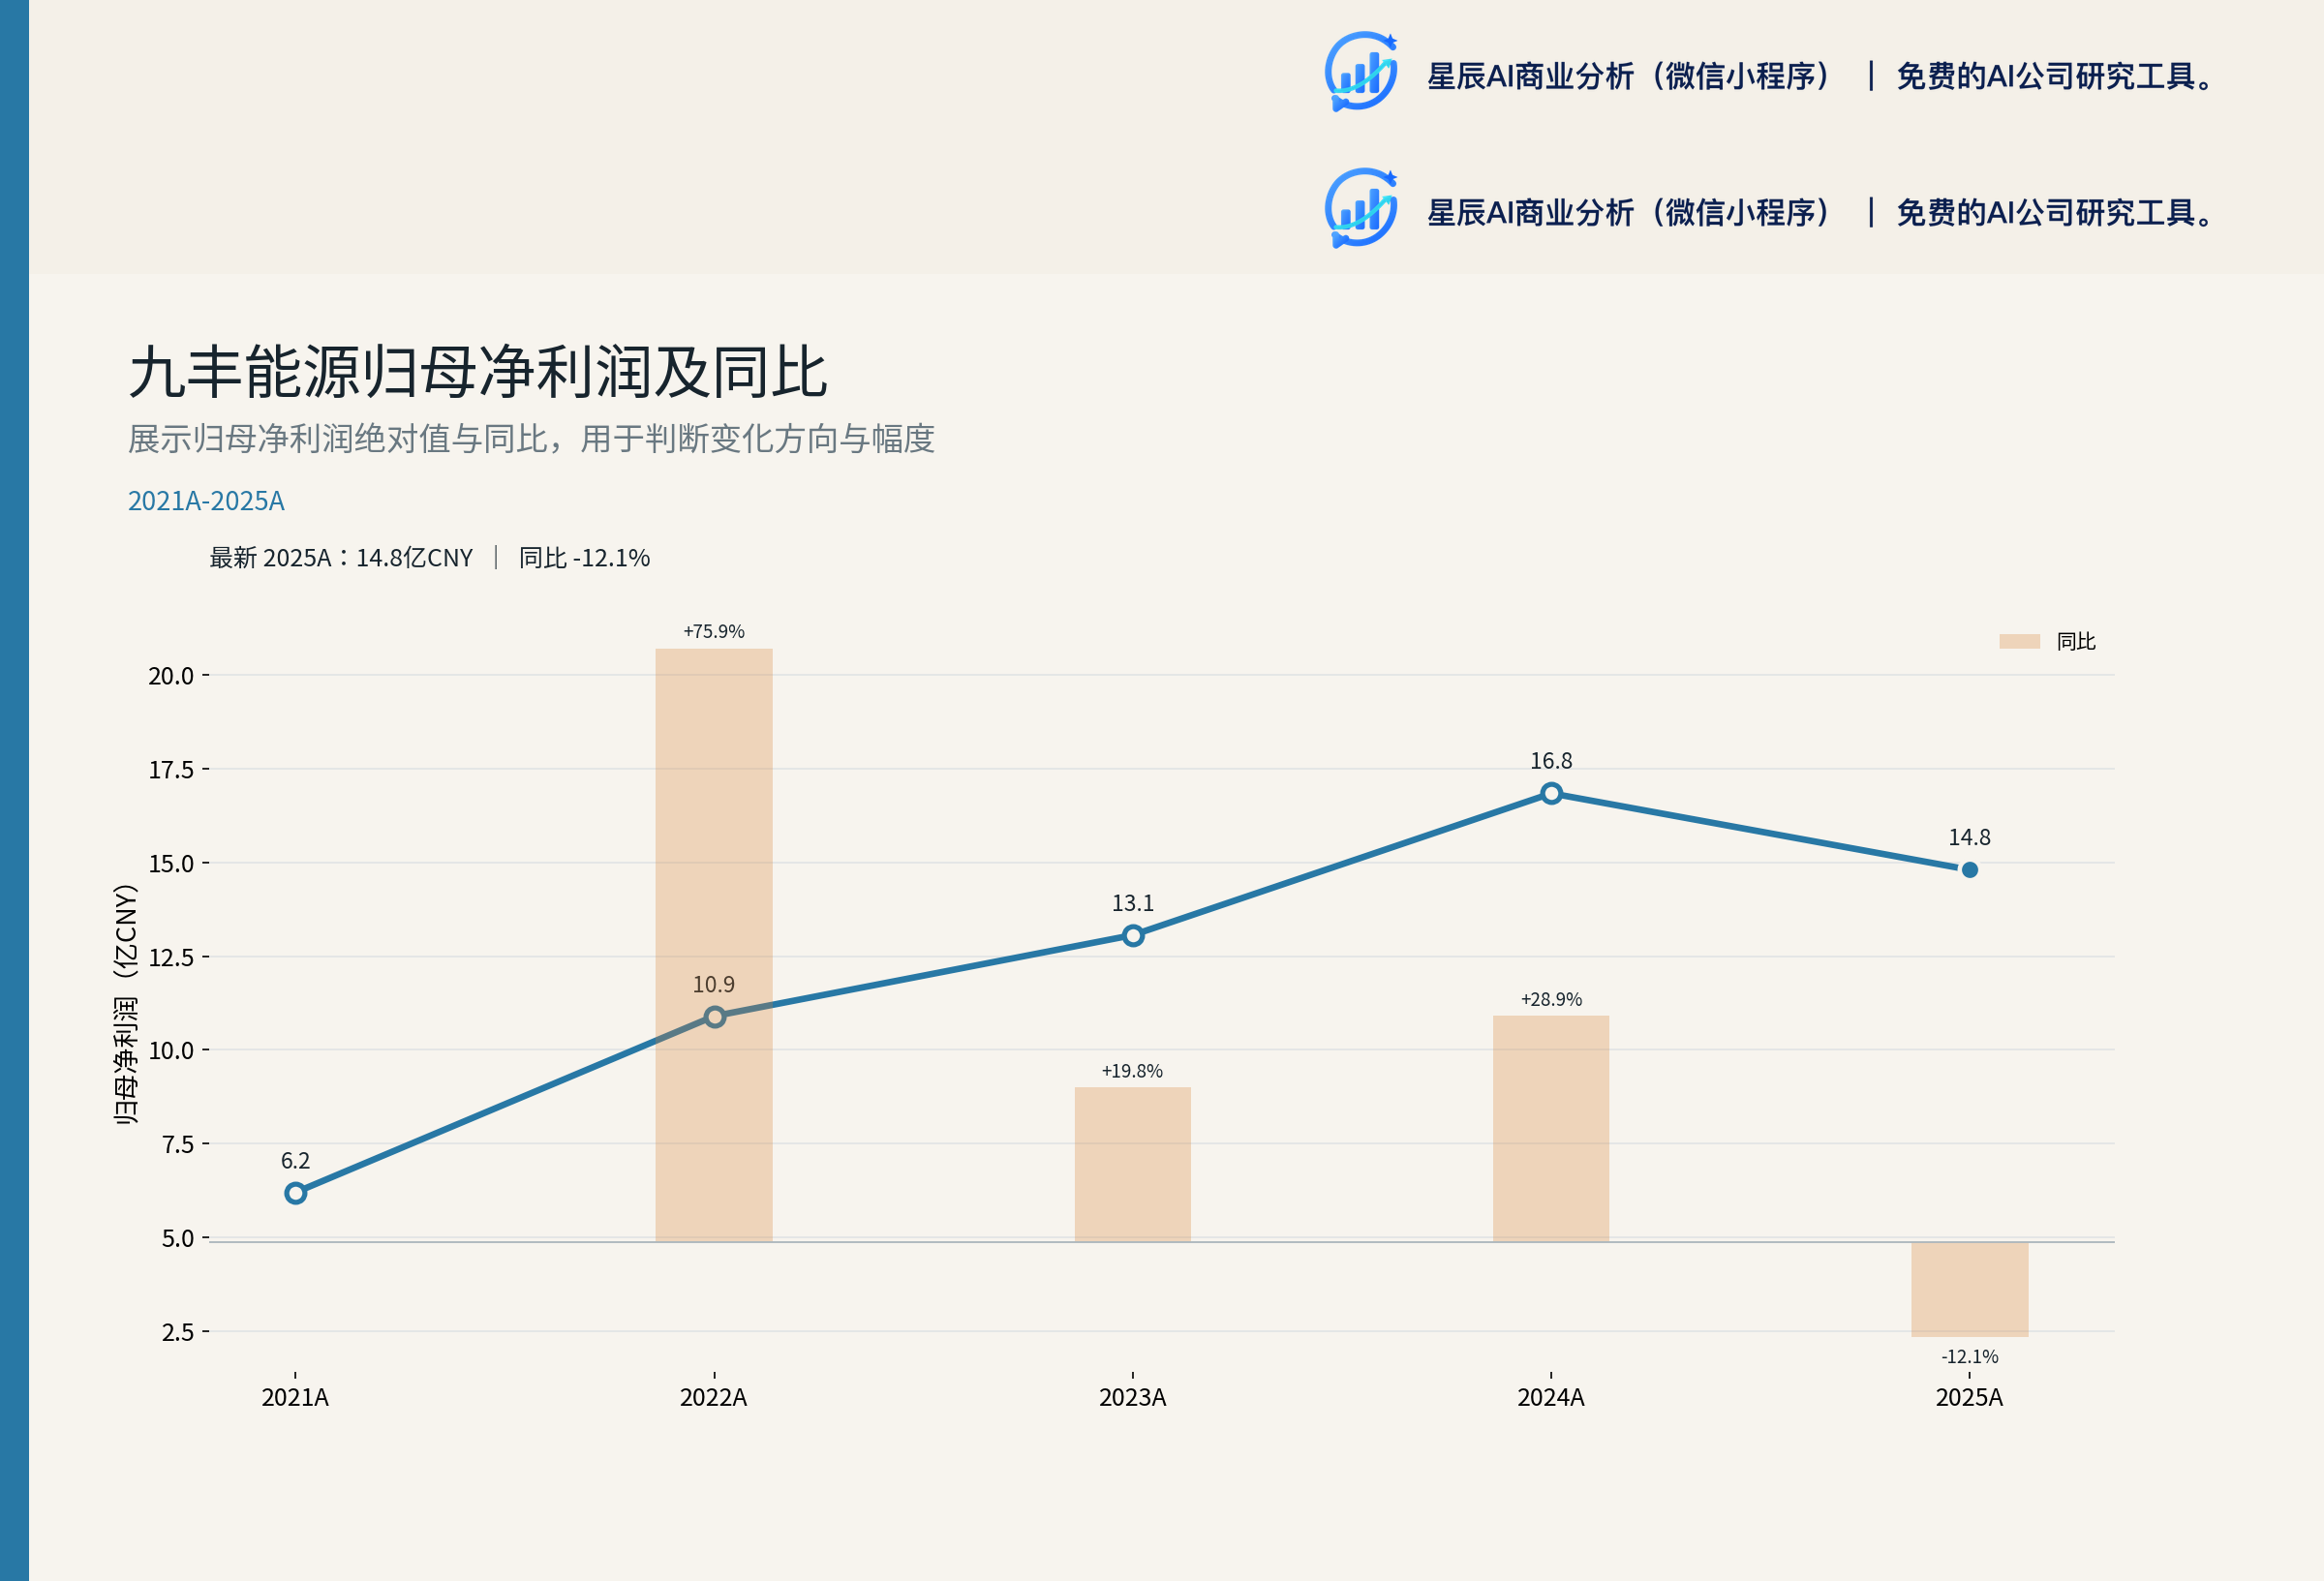
Task: Click the +28.9% bar for 2024A
Action: pos(1551,1129)
